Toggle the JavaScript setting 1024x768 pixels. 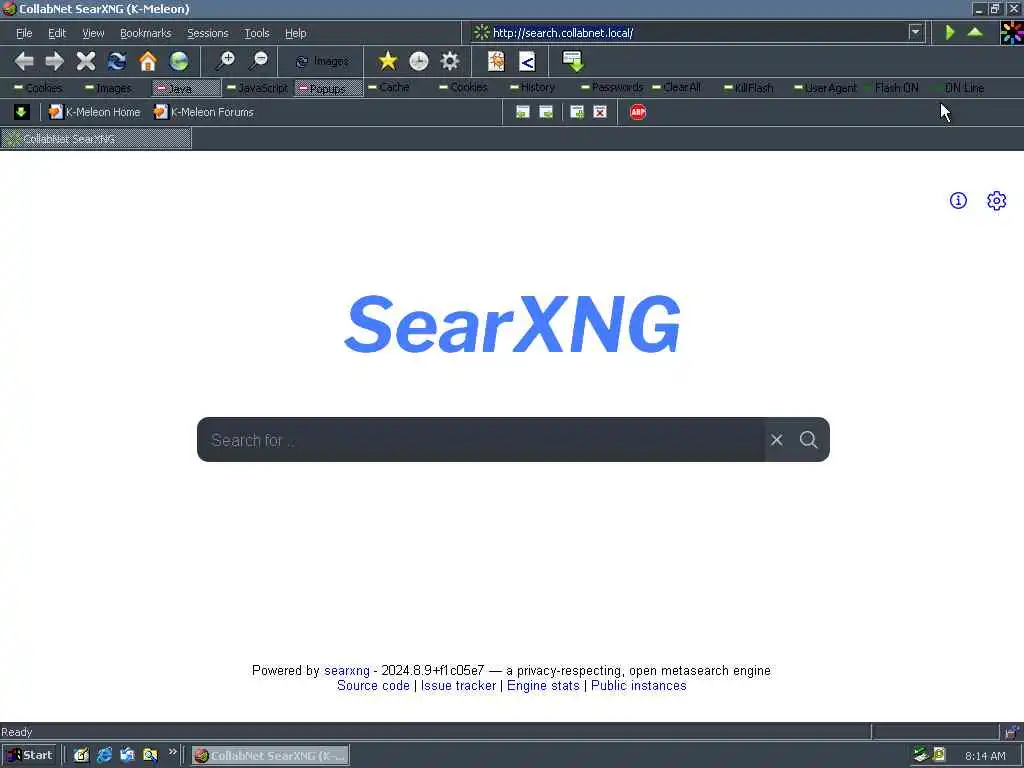coord(257,88)
